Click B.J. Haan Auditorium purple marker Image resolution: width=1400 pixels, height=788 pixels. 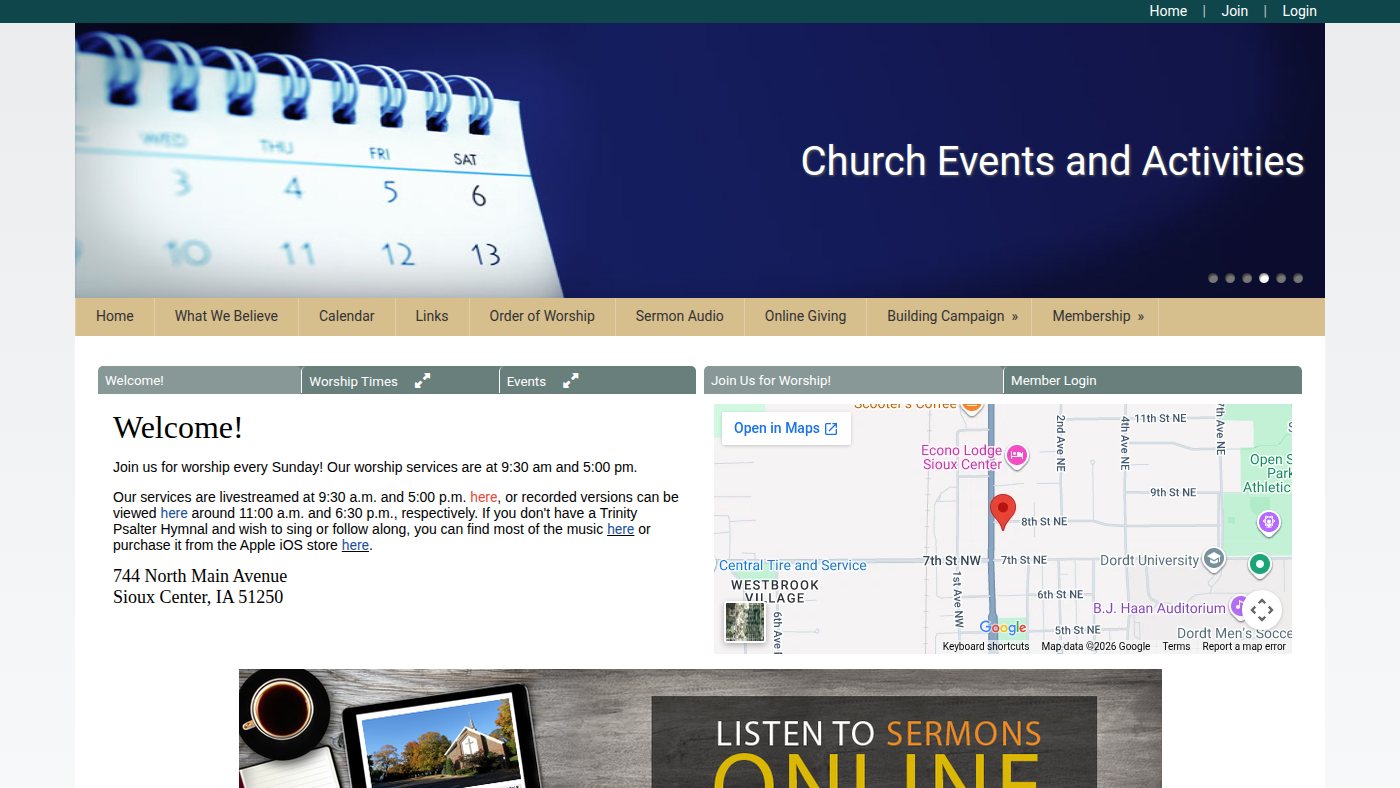pos(1239,607)
